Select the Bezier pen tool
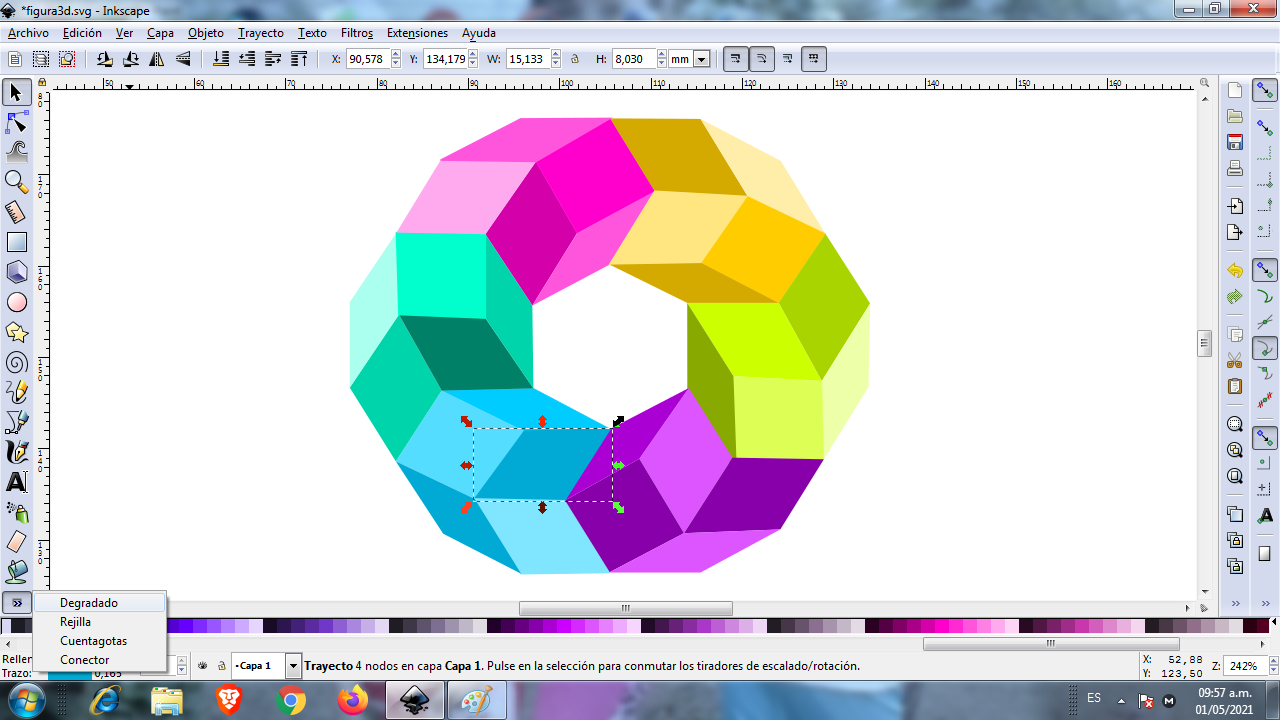1280x720 pixels. pyautogui.click(x=16, y=422)
